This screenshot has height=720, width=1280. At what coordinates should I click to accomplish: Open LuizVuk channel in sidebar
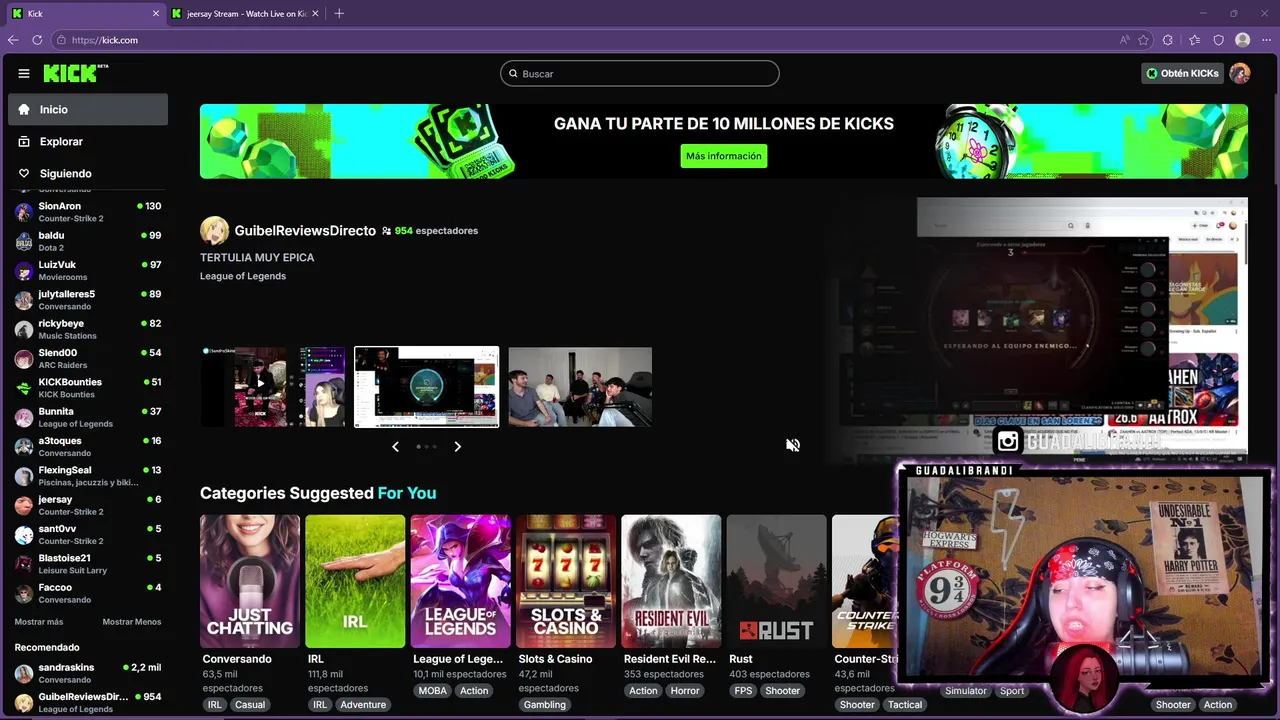88,270
